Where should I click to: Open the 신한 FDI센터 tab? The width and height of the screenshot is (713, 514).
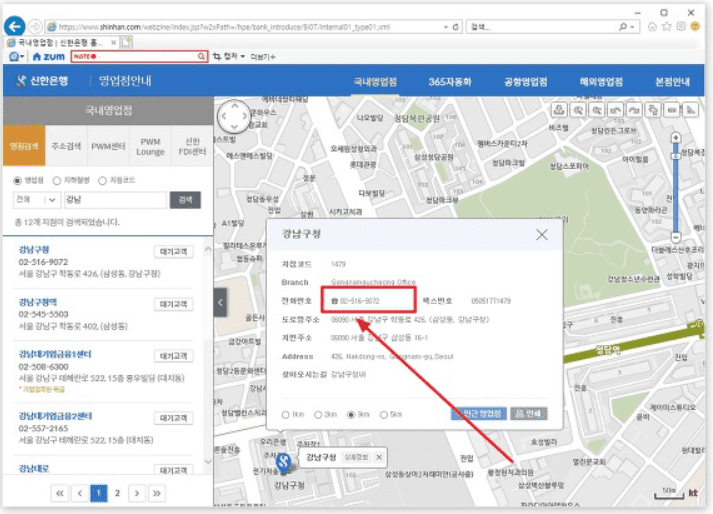192,146
